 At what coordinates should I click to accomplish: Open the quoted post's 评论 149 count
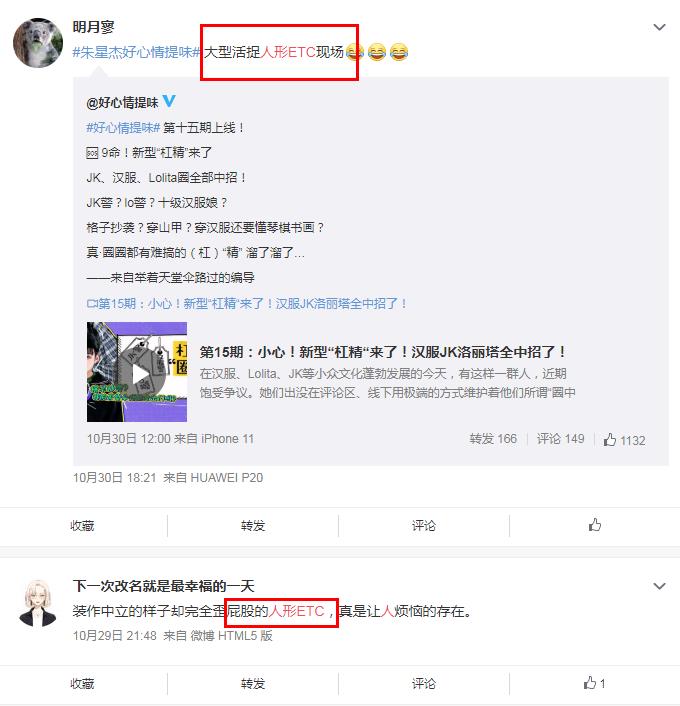click(x=560, y=439)
